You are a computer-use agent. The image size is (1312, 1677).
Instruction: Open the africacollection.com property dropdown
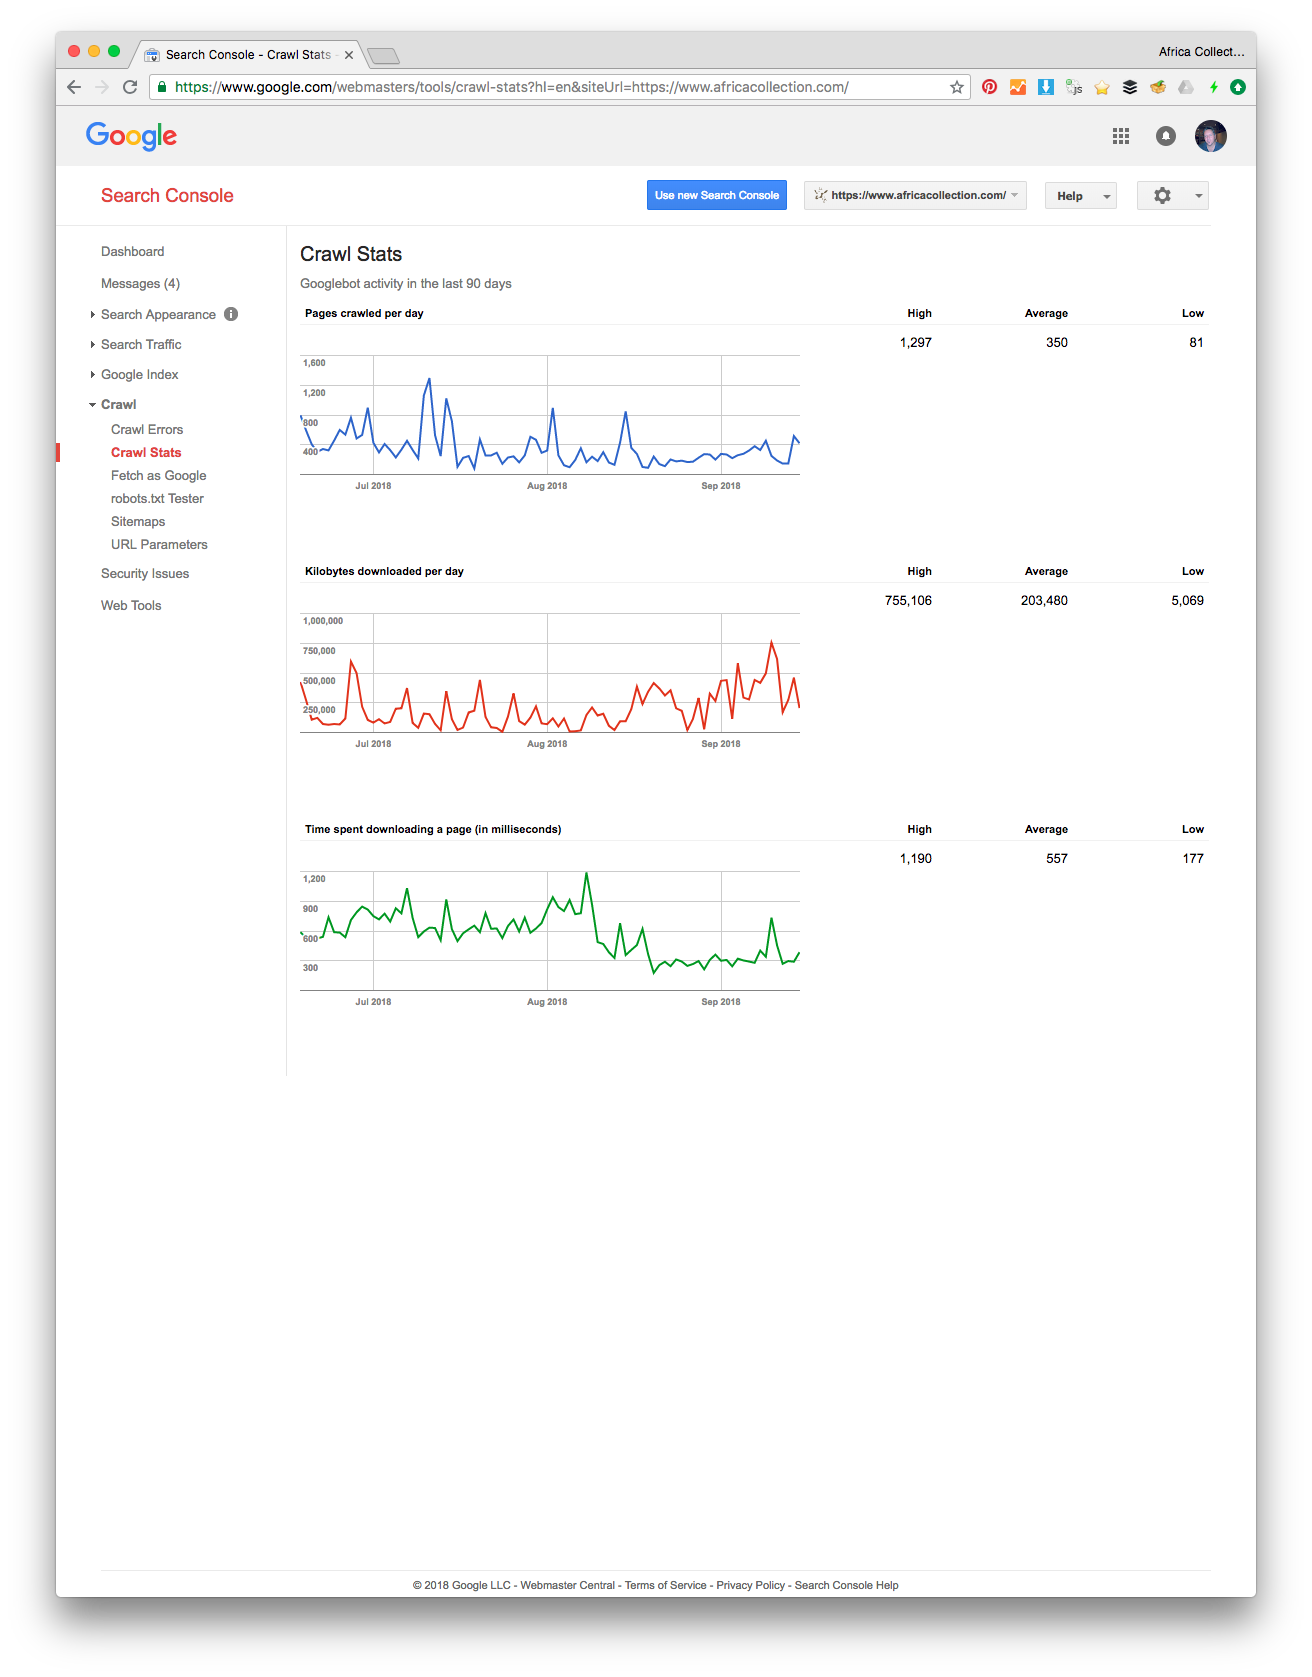[915, 195]
